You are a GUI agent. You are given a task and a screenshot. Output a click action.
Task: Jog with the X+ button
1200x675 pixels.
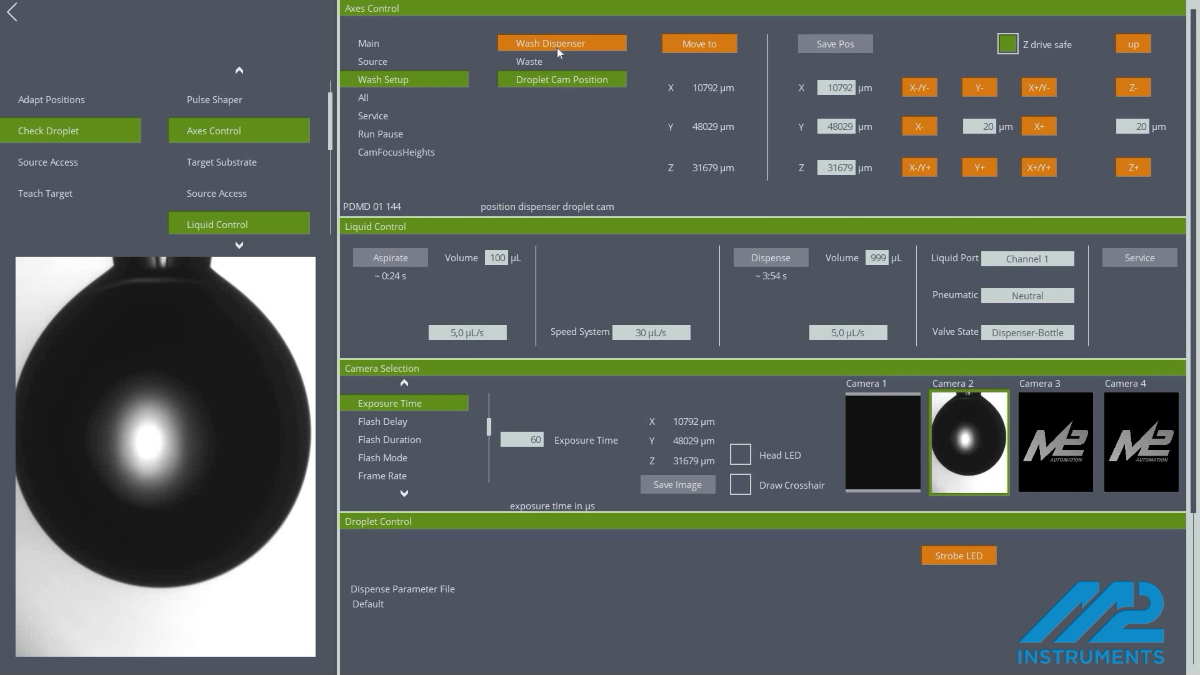[1039, 127]
